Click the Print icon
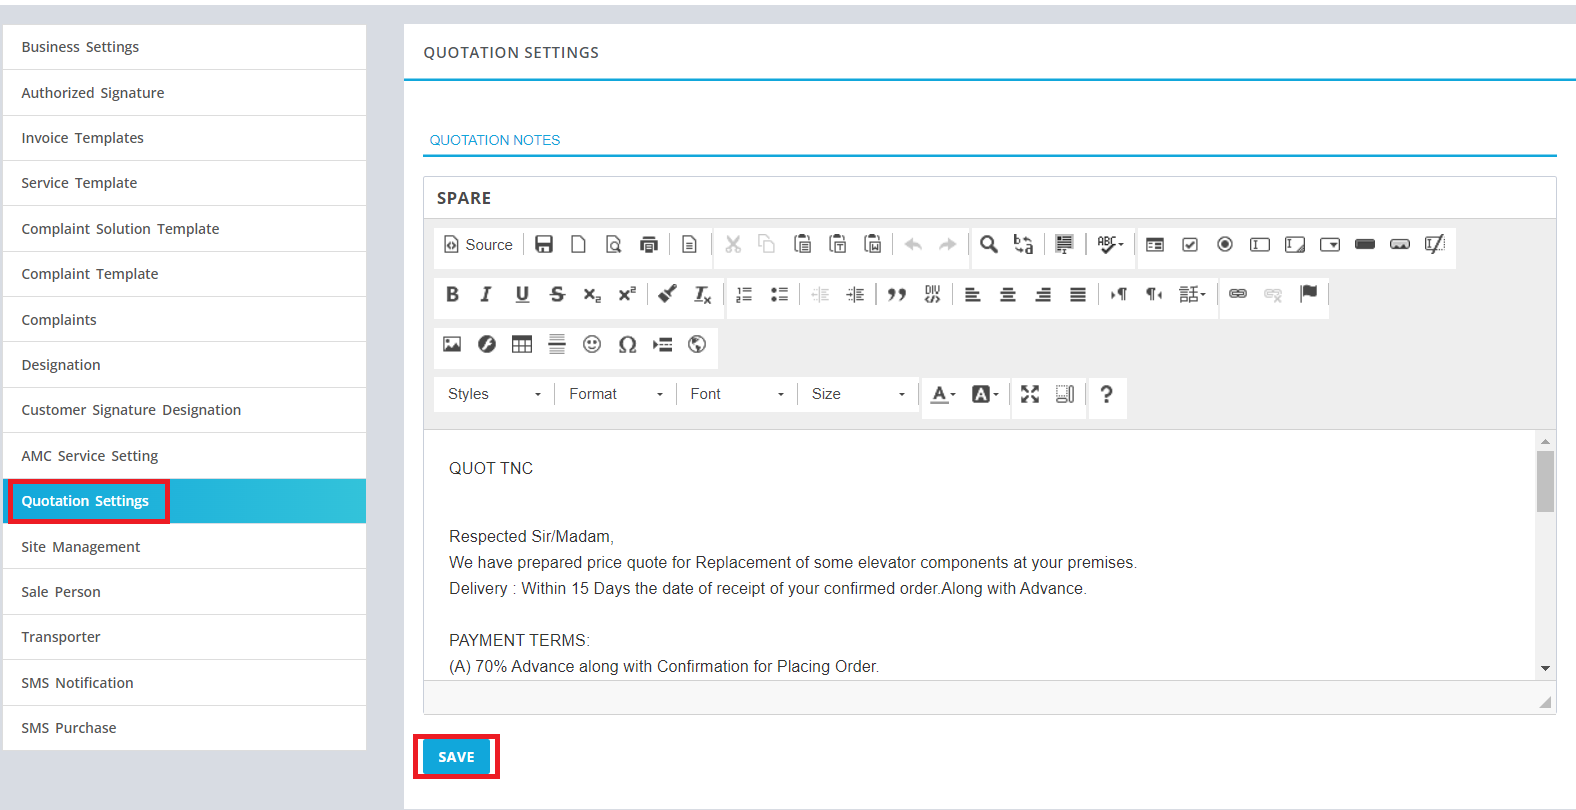Viewport: 1576px width, 810px height. pos(648,244)
